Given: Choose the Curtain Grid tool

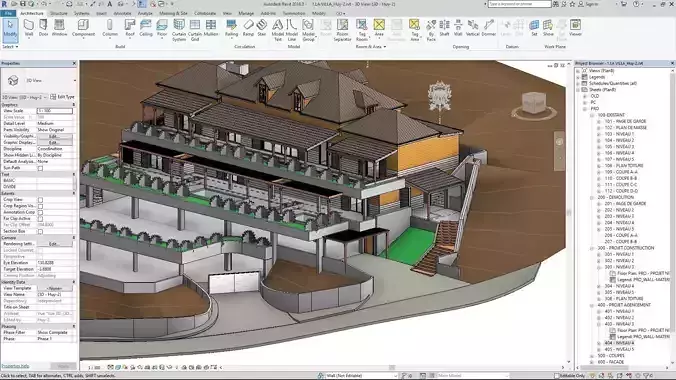Looking at the screenshot, I should (195, 30).
